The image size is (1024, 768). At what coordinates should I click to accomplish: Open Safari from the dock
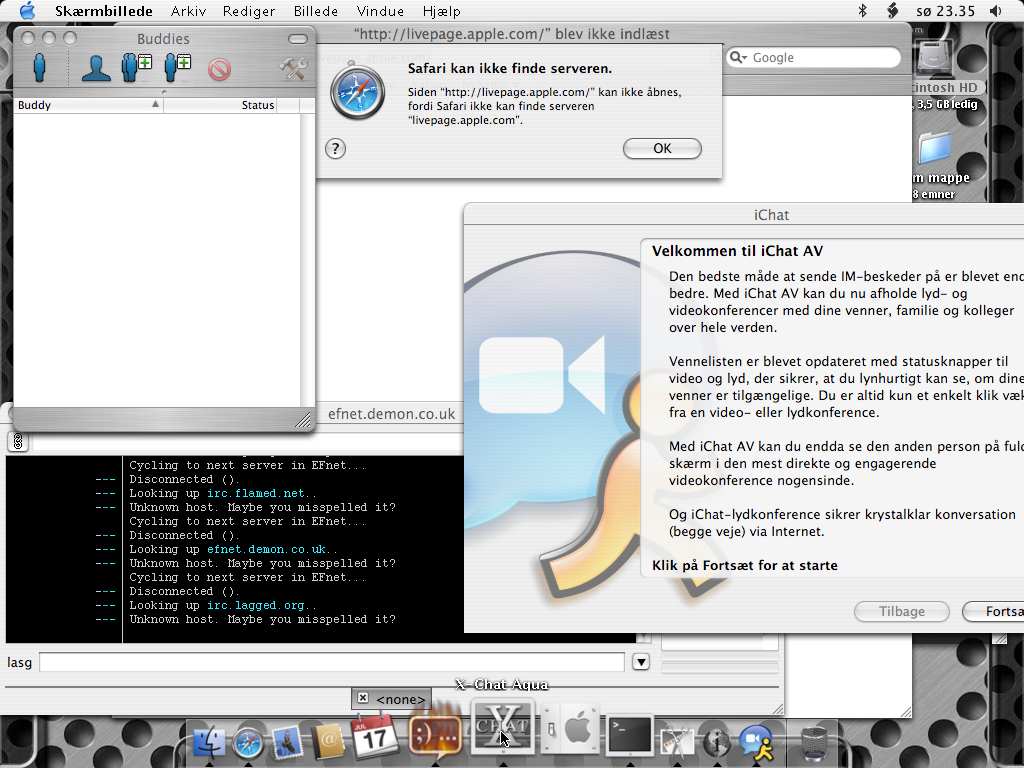coord(248,741)
